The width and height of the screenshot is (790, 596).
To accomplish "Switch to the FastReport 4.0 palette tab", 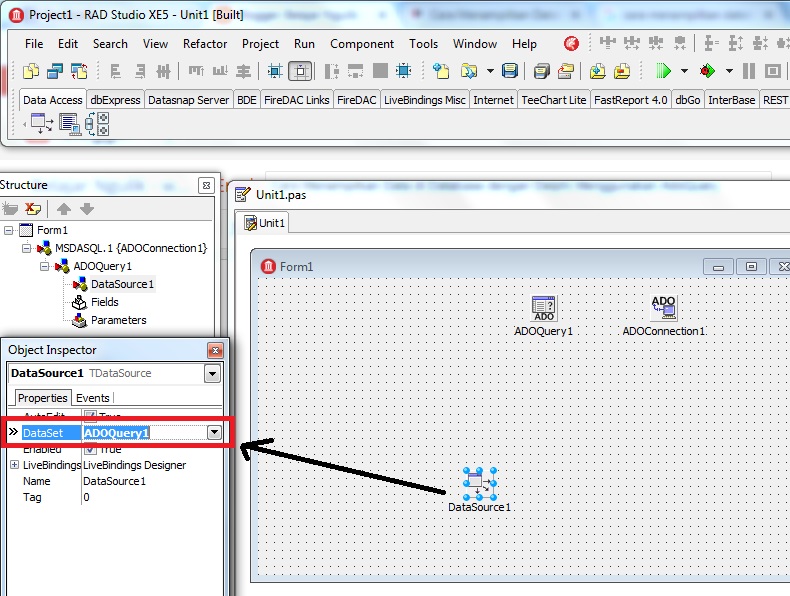I will pos(630,100).
